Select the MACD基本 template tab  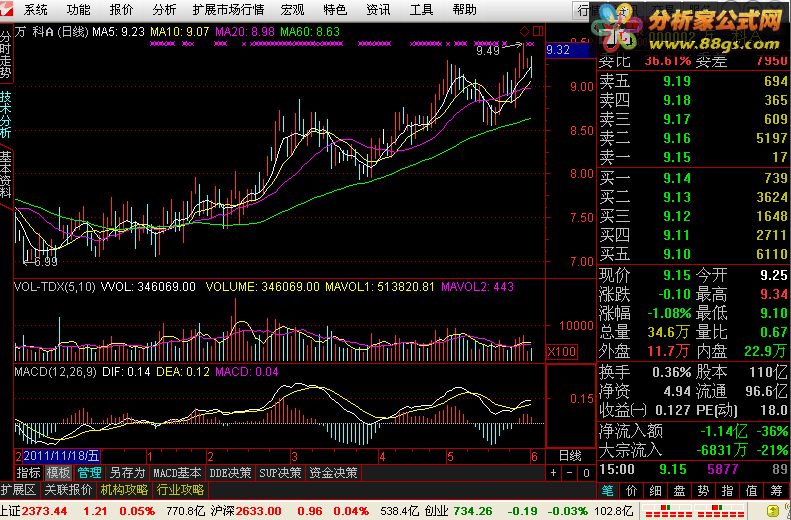click(177, 473)
